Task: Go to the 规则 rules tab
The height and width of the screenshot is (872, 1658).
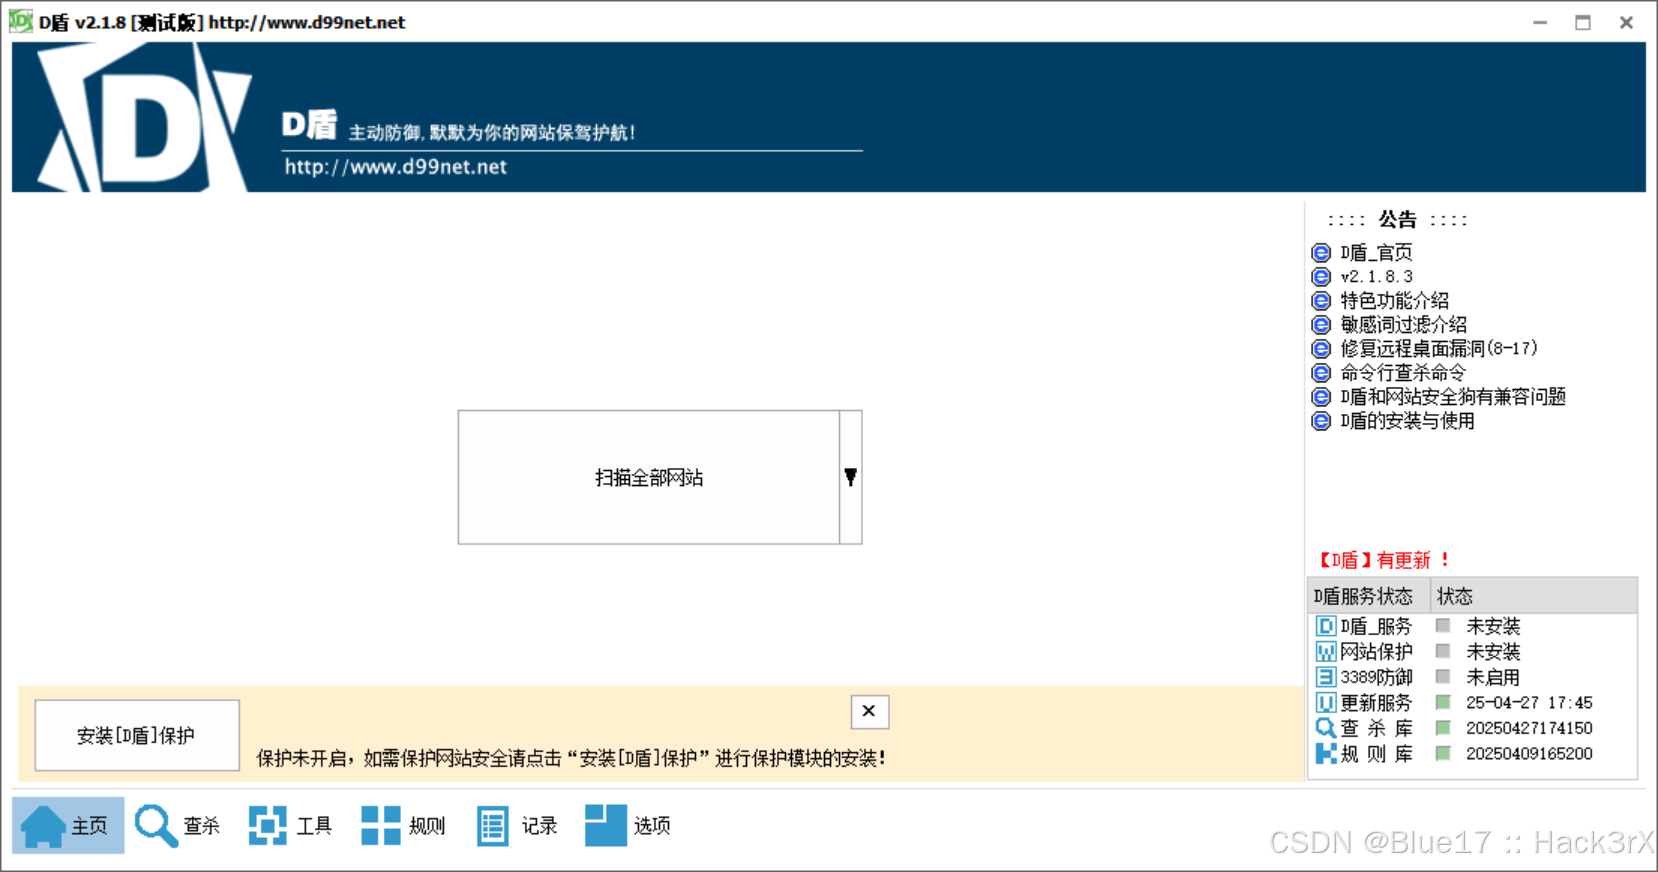Action: [403, 825]
